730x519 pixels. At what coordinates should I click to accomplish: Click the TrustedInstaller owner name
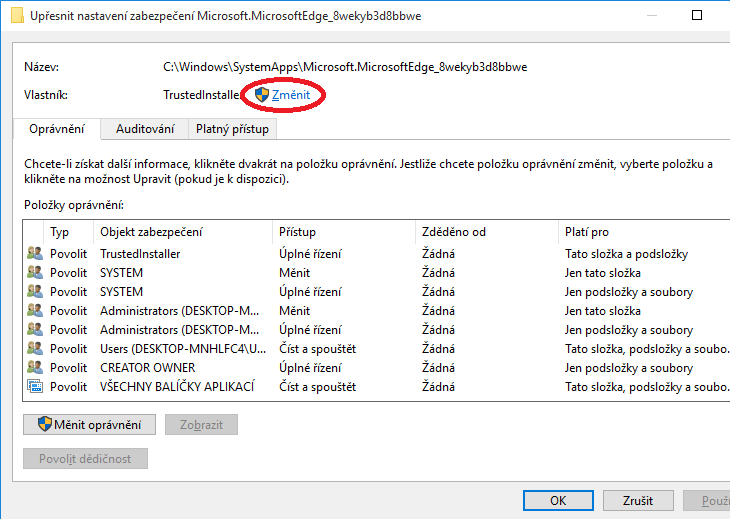pyautogui.click(x=201, y=95)
